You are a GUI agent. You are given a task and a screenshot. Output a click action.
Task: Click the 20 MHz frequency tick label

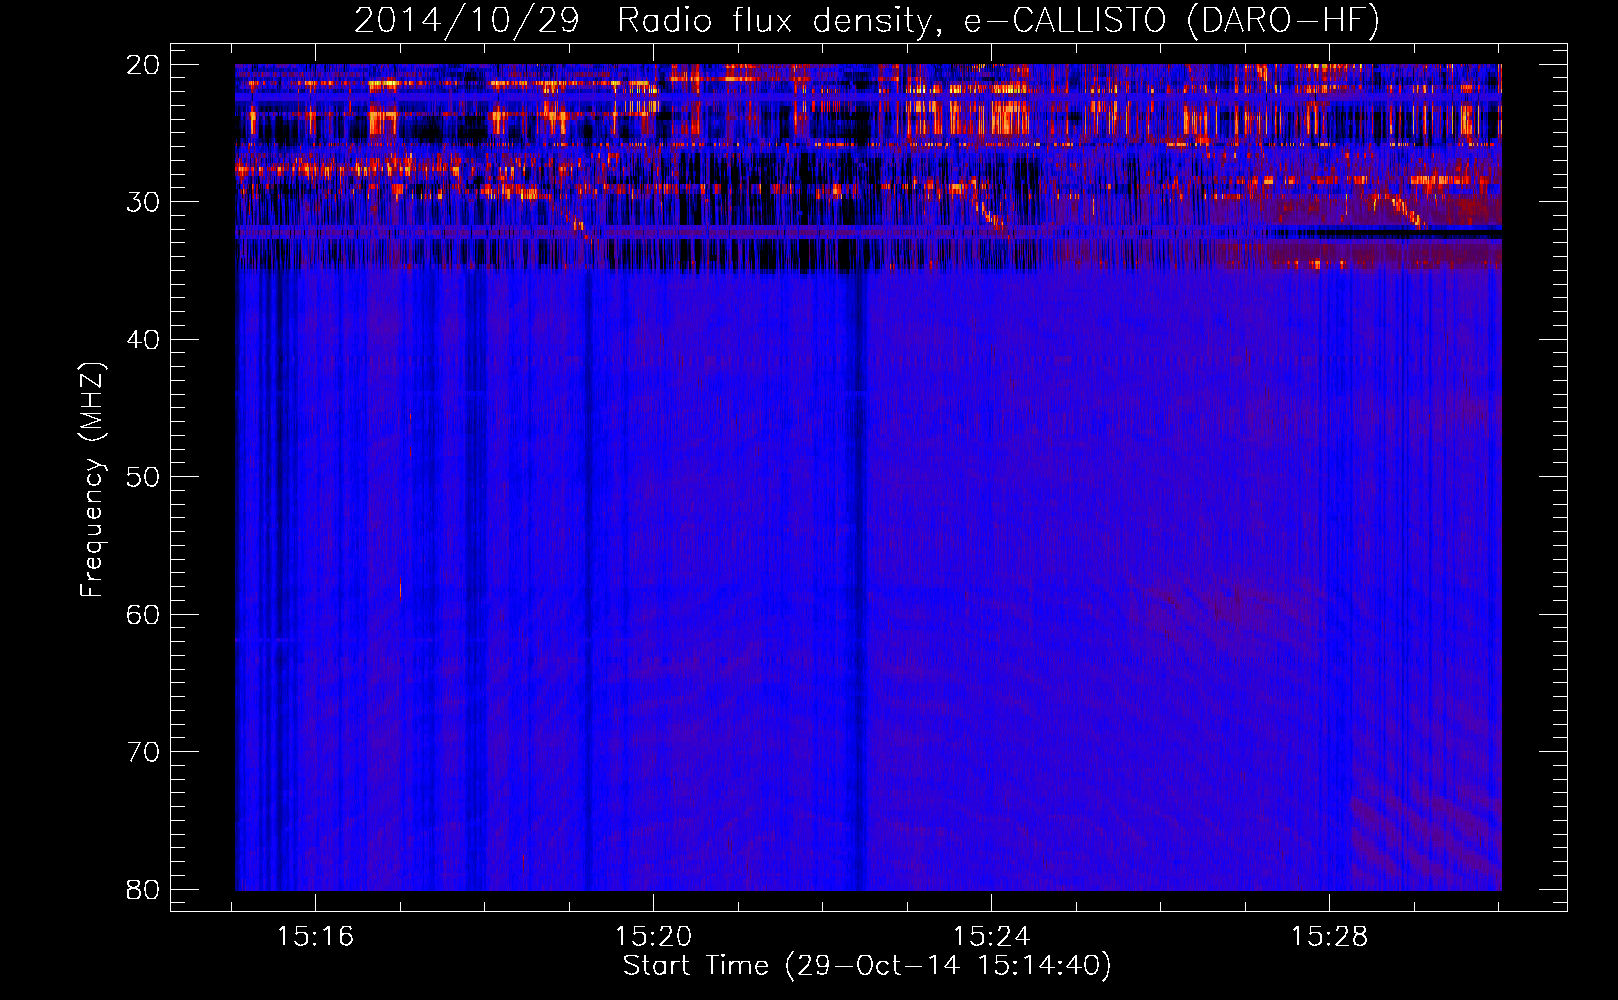[143, 65]
